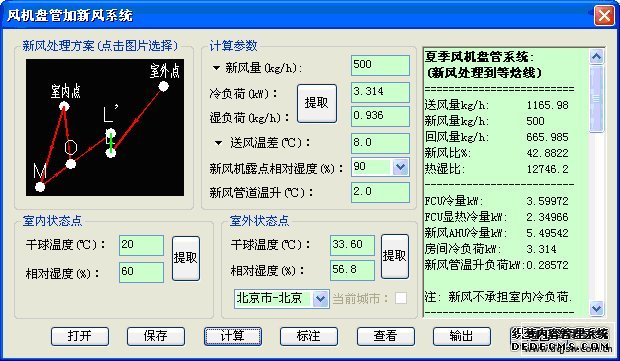This screenshot has width=620, height=361.
Task: Open a file with 打开 button
Action: (80, 336)
